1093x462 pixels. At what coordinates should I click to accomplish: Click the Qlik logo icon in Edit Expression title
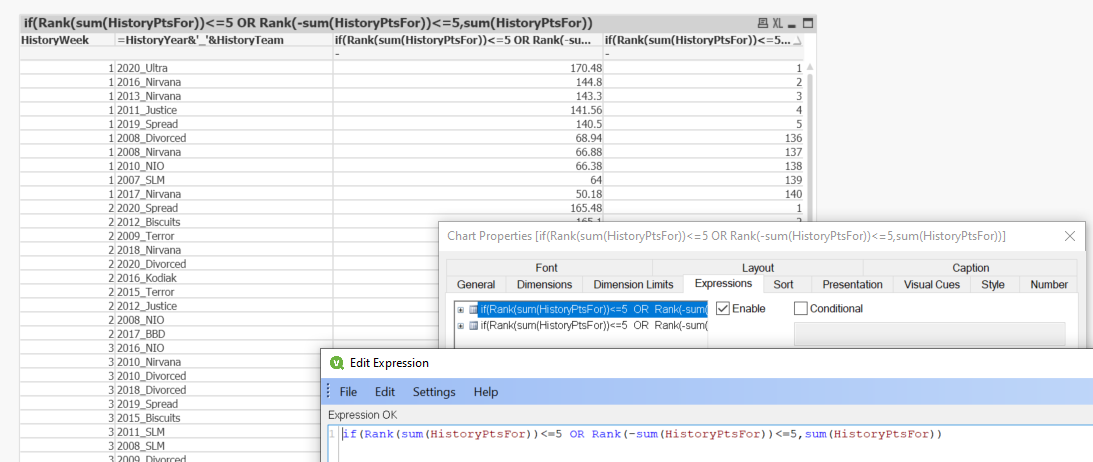[337, 363]
